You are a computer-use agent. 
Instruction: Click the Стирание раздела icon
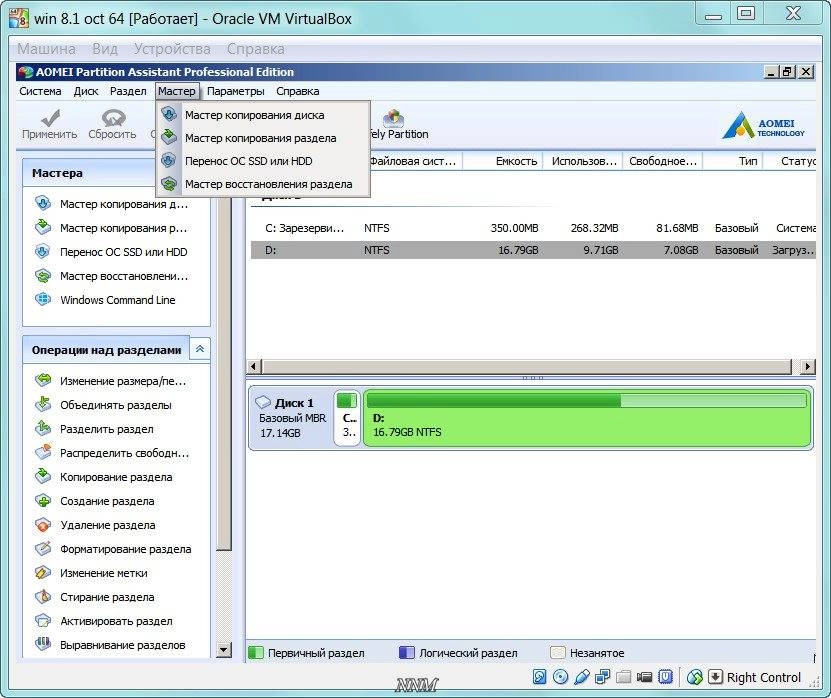pos(43,596)
